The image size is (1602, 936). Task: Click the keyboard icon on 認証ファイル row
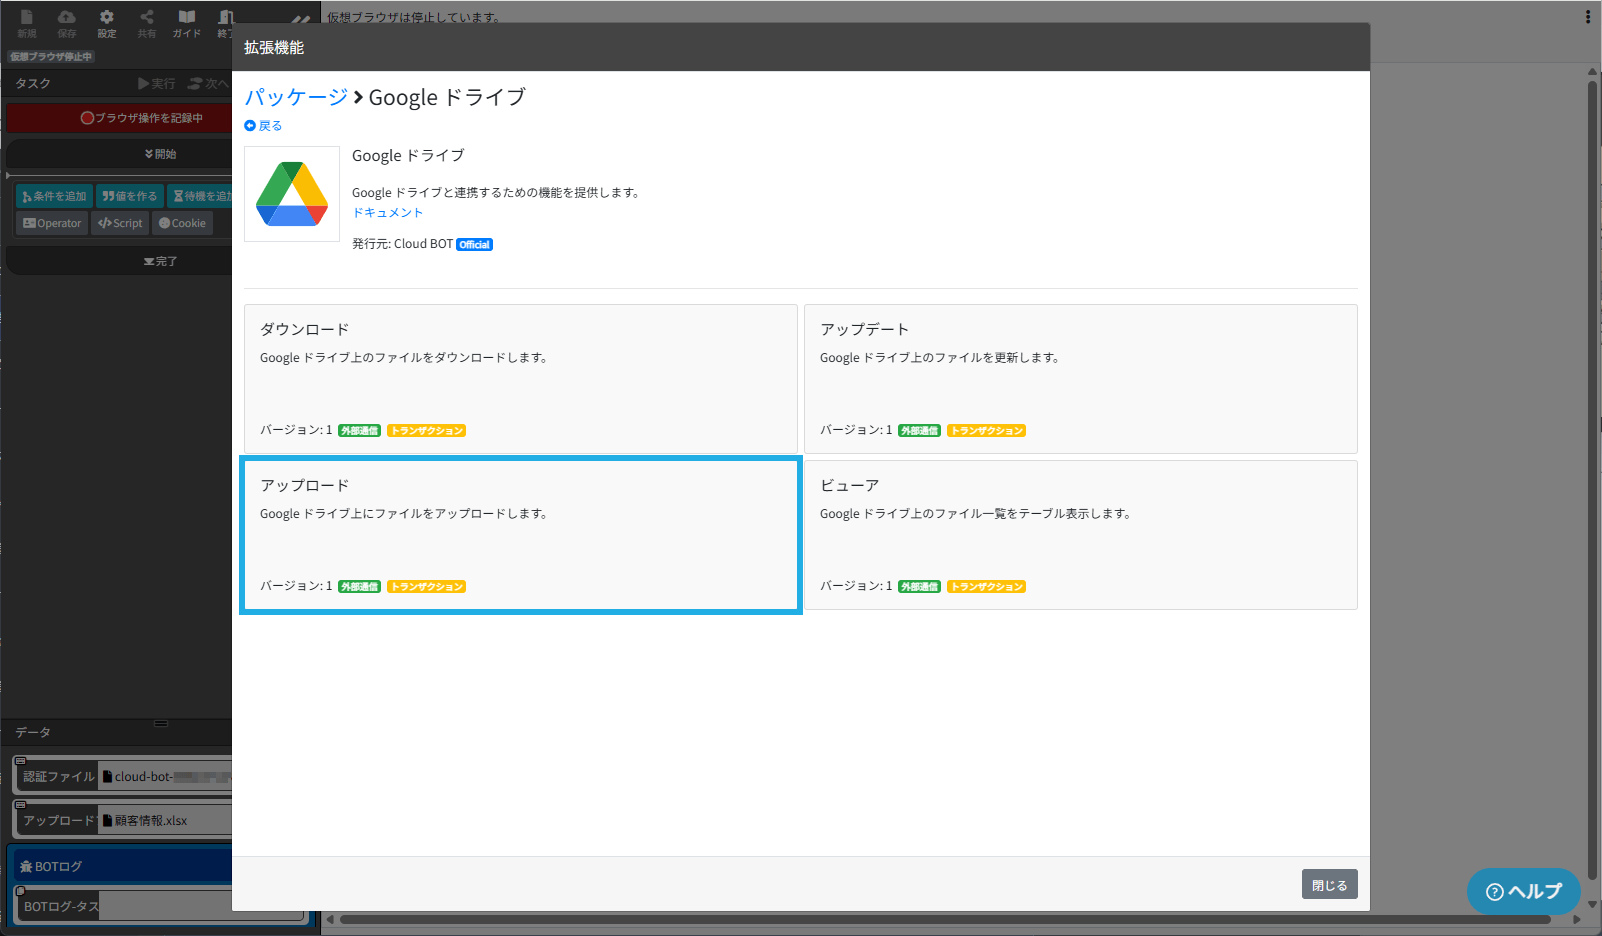[20, 761]
